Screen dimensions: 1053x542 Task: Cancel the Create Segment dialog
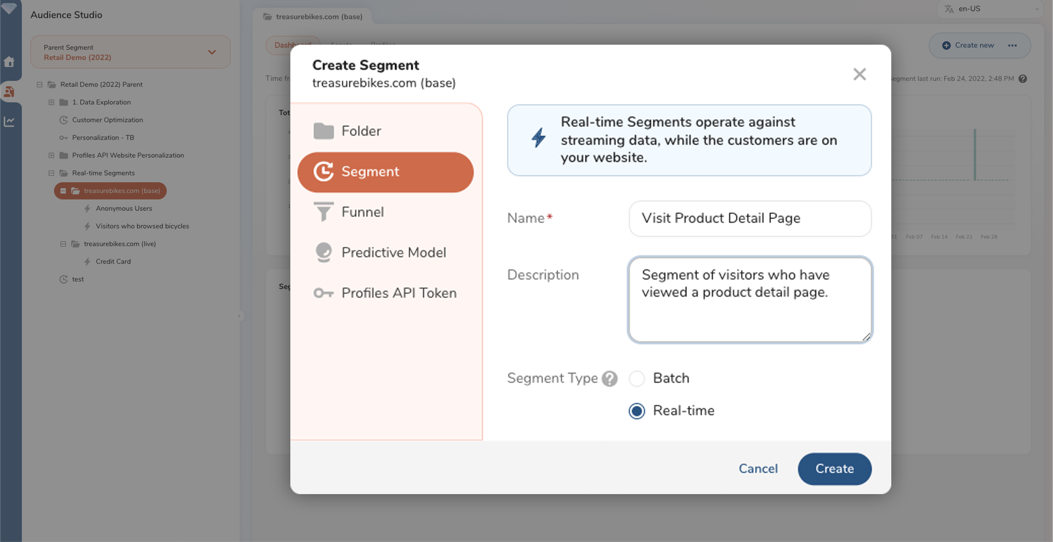tap(758, 469)
